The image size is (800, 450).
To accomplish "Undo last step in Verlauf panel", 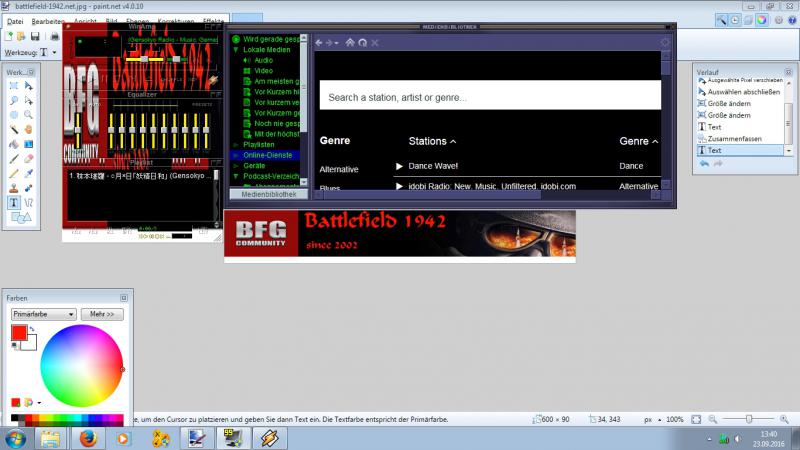I will point(705,164).
